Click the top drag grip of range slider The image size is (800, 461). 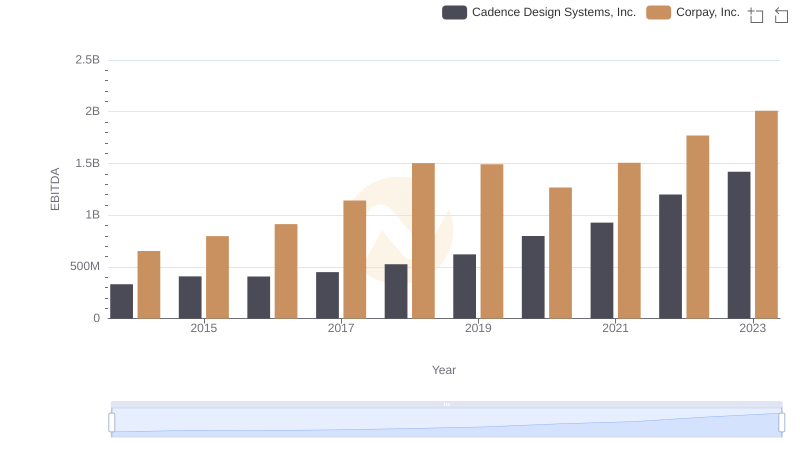tap(446, 404)
